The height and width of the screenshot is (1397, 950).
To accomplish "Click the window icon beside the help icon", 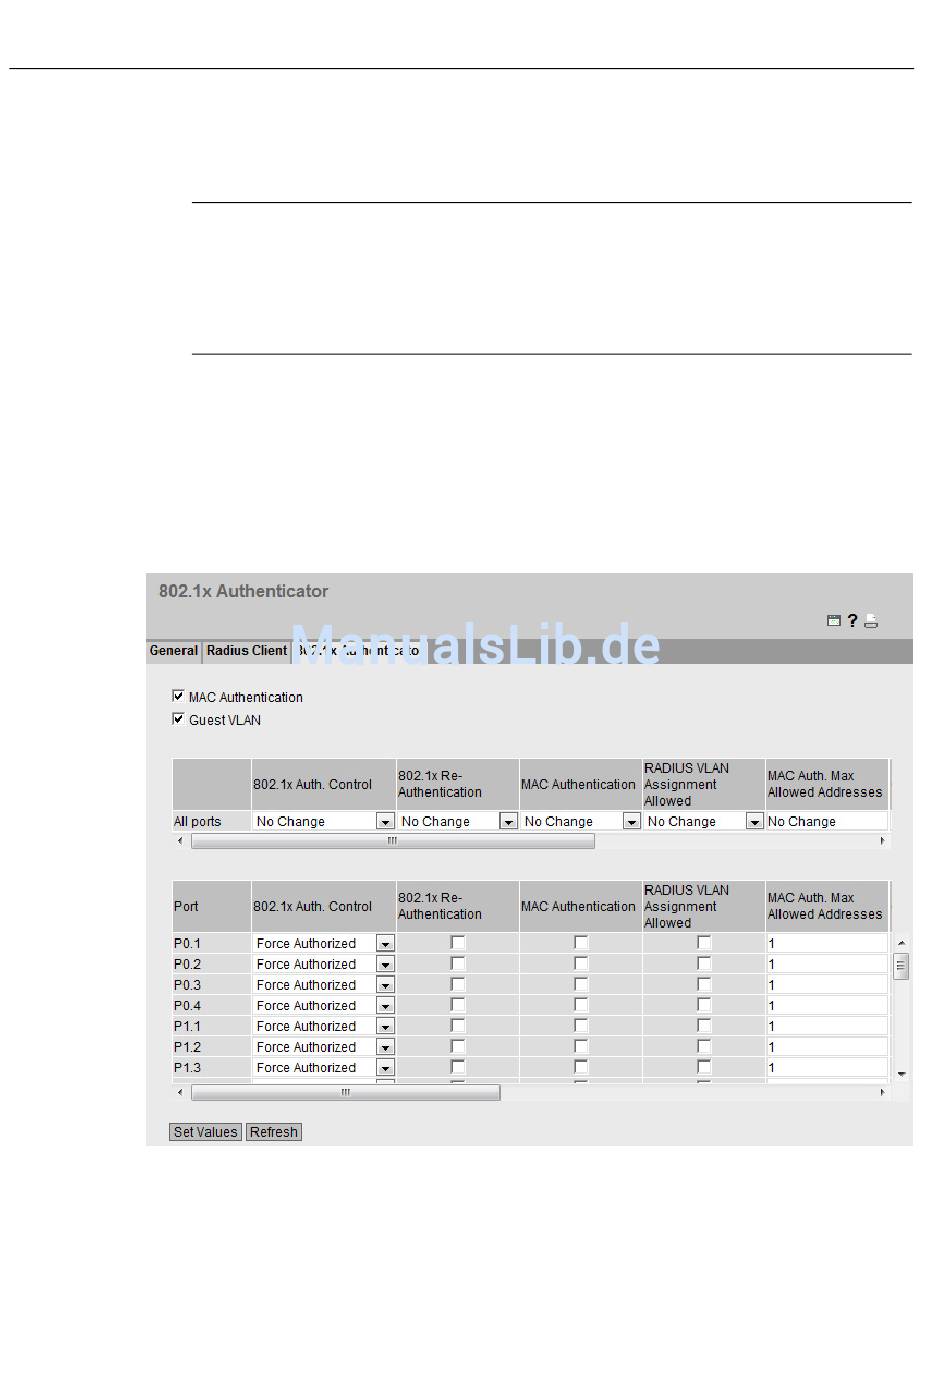I will pos(834,620).
